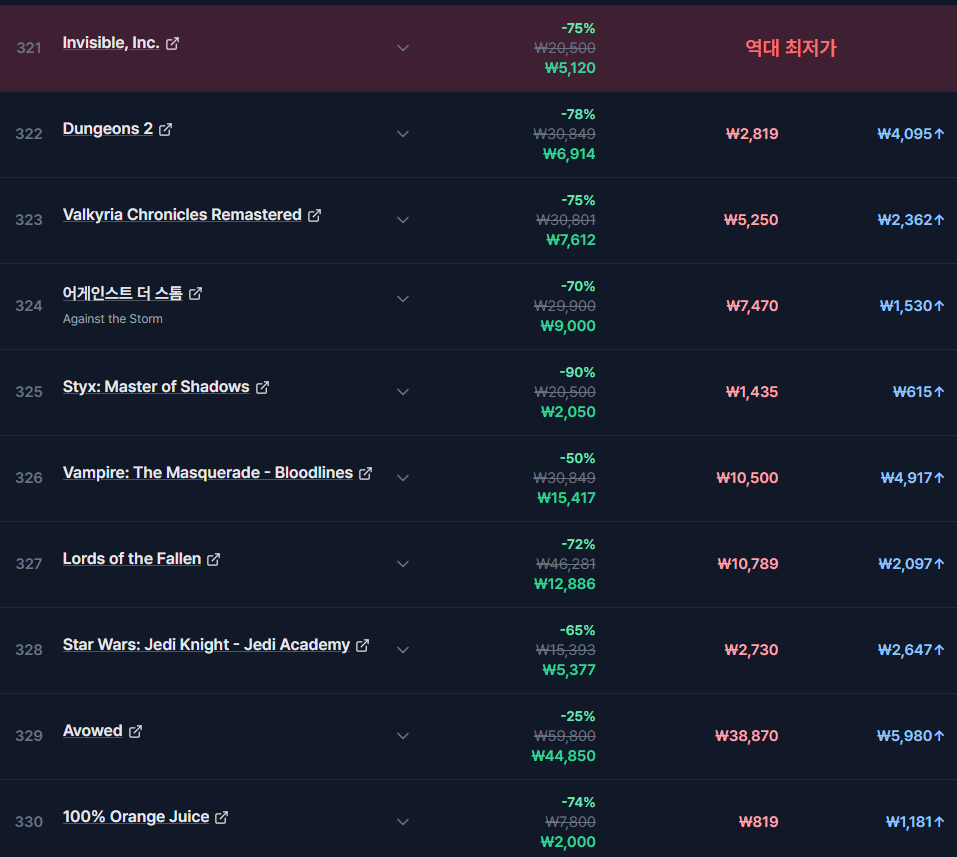This screenshot has height=857, width=957.
Task: Open the 어게인스트 더 스톰 game link
Action: [x=123, y=294]
